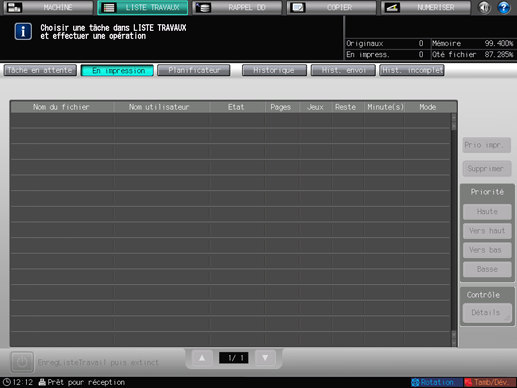View the Historique tab
Image resolution: width=517 pixels, height=388 pixels.
pyautogui.click(x=274, y=70)
